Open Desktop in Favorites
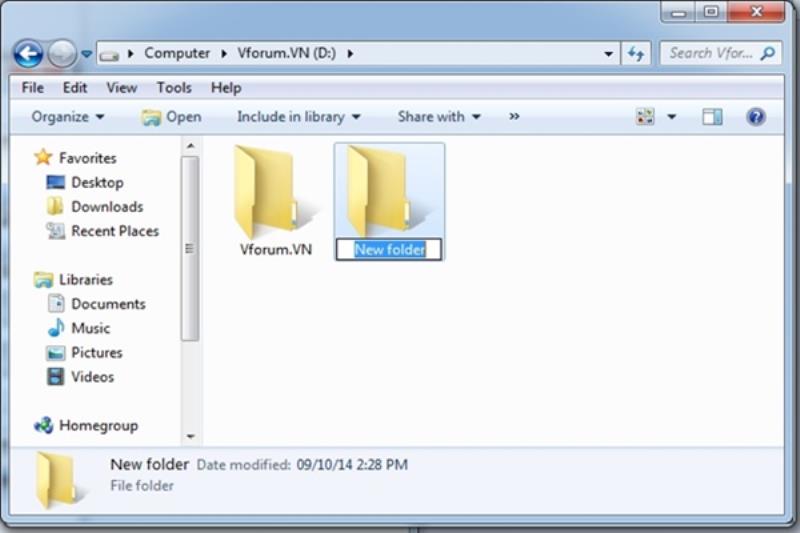The height and width of the screenshot is (533, 800). tap(97, 183)
